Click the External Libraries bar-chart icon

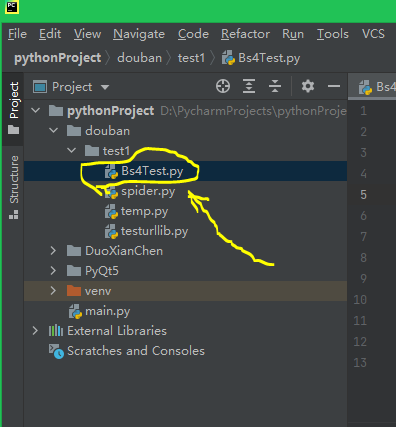[56, 331]
